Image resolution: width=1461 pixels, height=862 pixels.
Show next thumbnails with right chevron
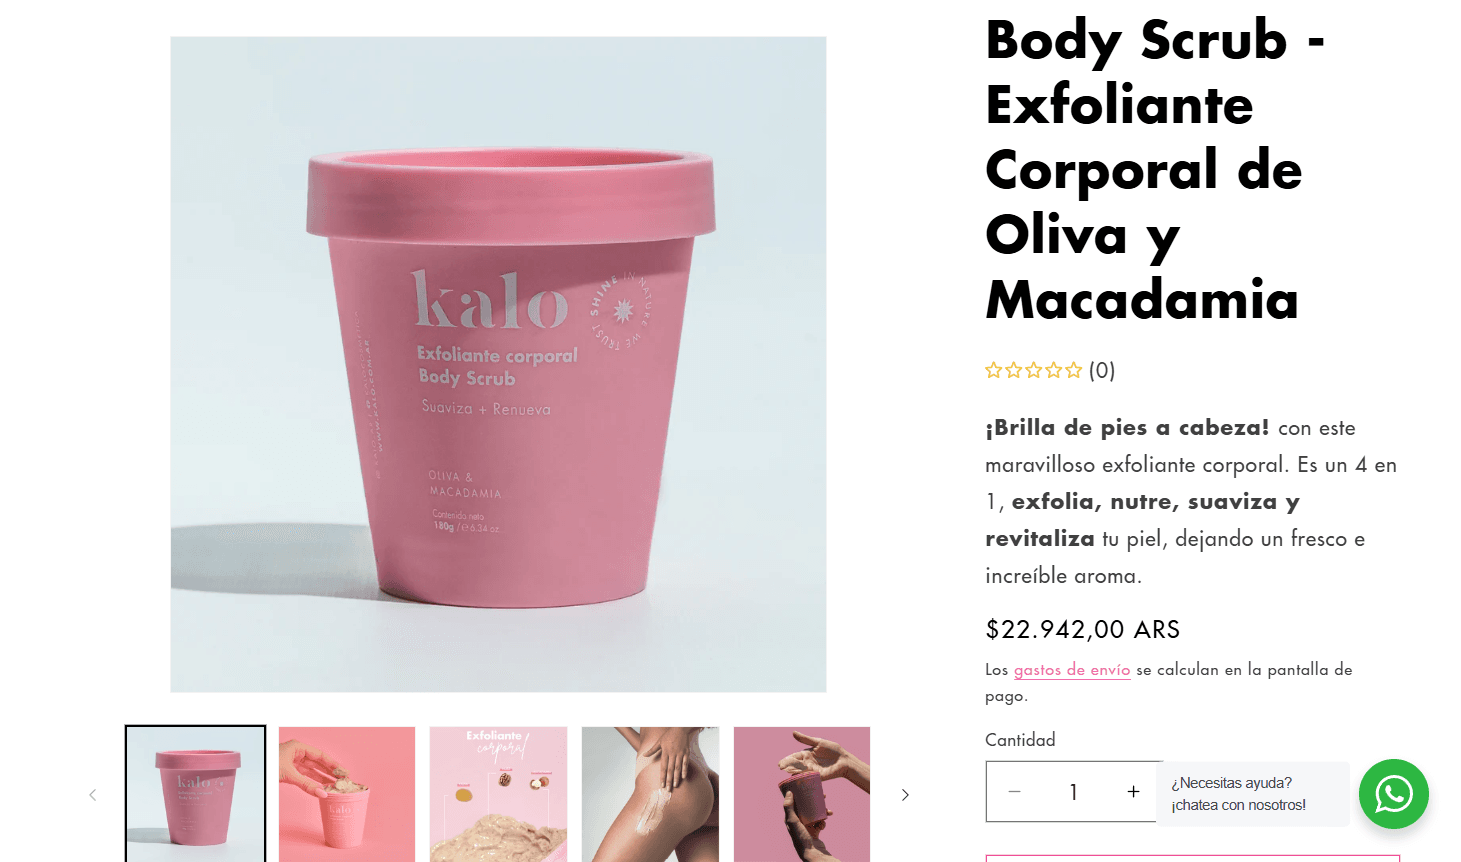(905, 795)
